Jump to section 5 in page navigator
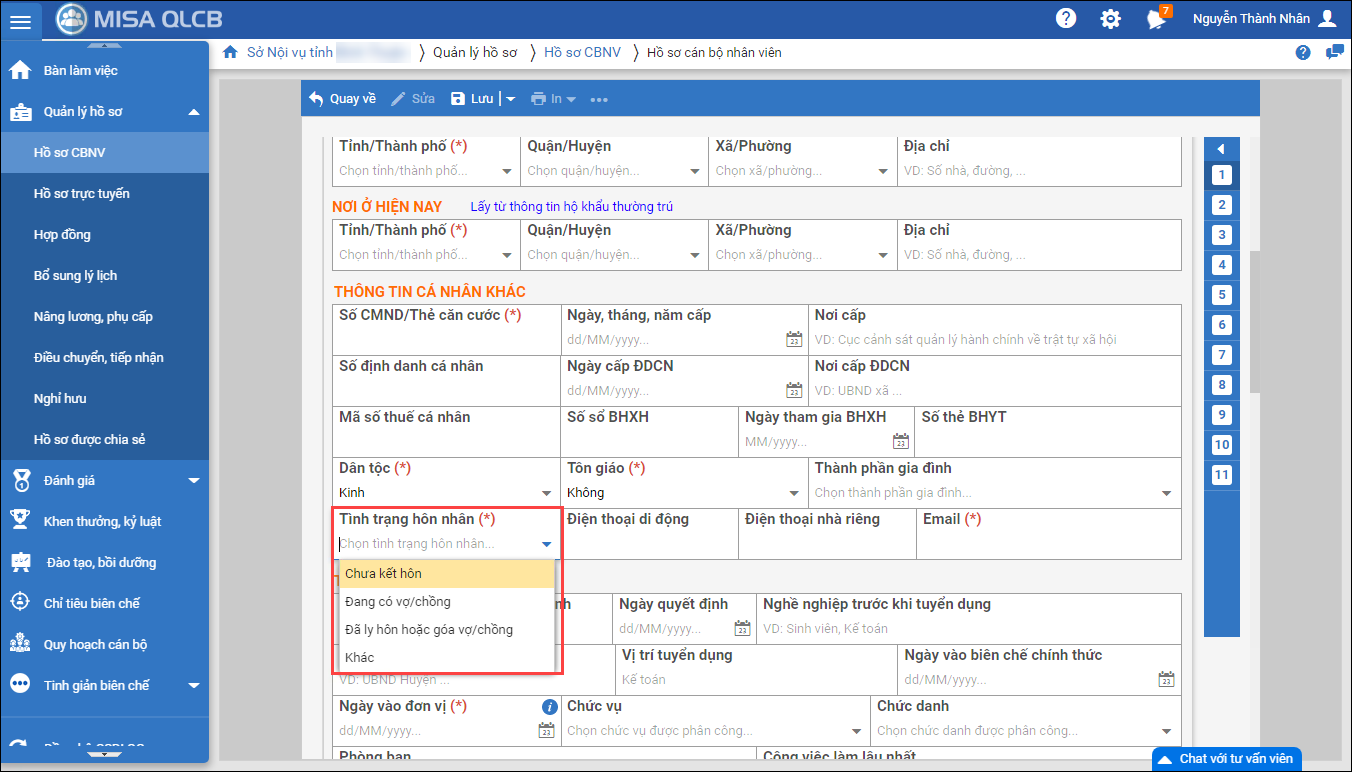 click(x=1221, y=295)
